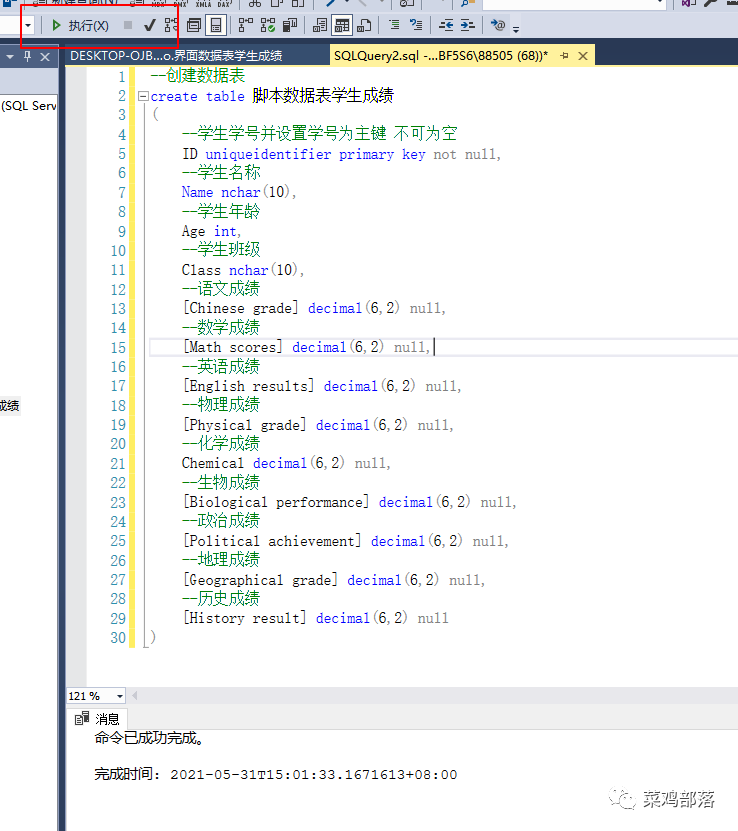This screenshot has width=738, height=831.
Task: Click '[Political achievement]' on line 25
Action: (272, 541)
